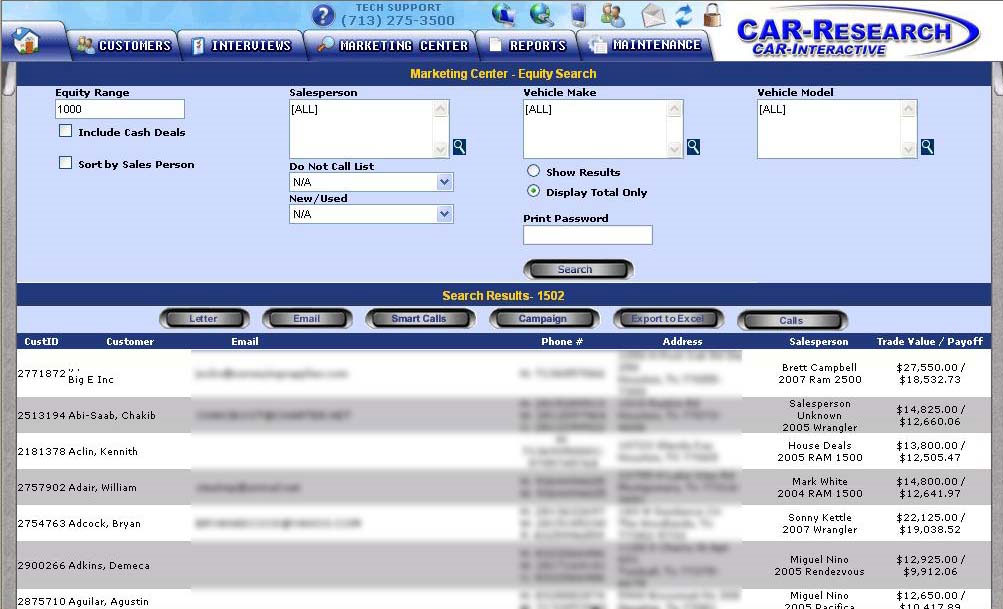Click the globe with monitor icon
The height and width of the screenshot is (609, 1003).
pyautogui.click(x=504, y=15)
